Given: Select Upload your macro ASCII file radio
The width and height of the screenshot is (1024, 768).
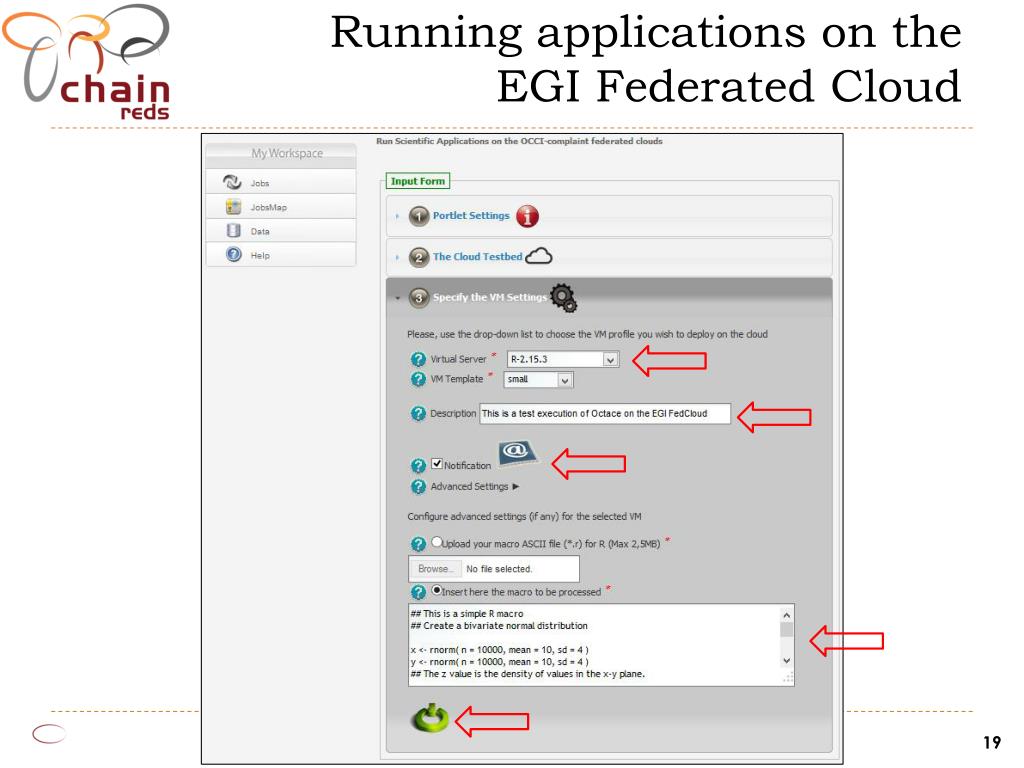Looking at the screenshot, I should click(437, 542).
